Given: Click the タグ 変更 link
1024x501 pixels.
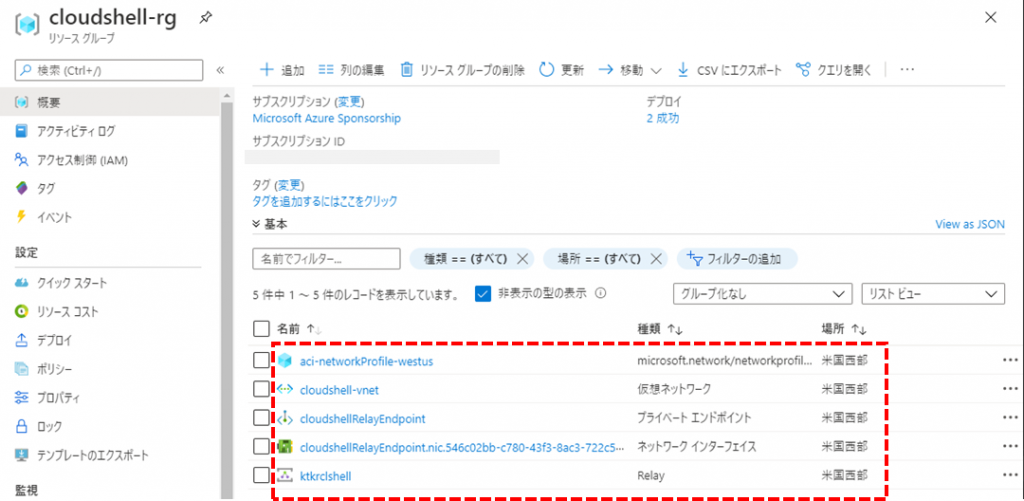Looking at the screenshot, I should [291, 185].
